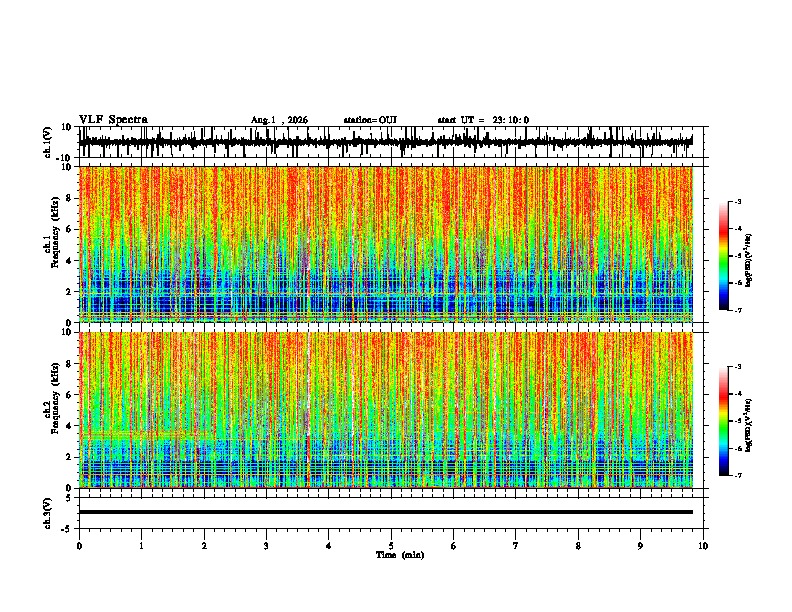Click the ch.2 spectrogram color bar

click(x=723, y=421)
